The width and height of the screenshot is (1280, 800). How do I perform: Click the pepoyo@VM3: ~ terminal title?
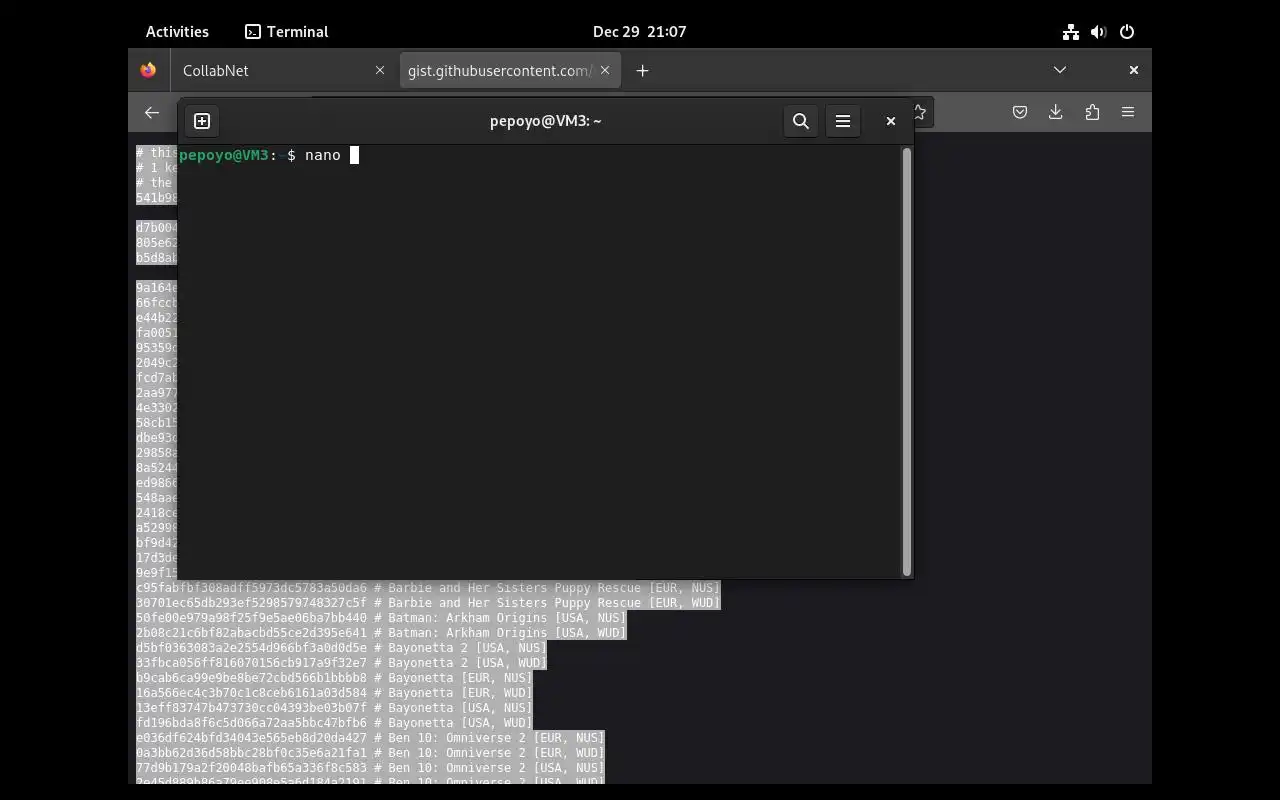[x=546, y=121]
